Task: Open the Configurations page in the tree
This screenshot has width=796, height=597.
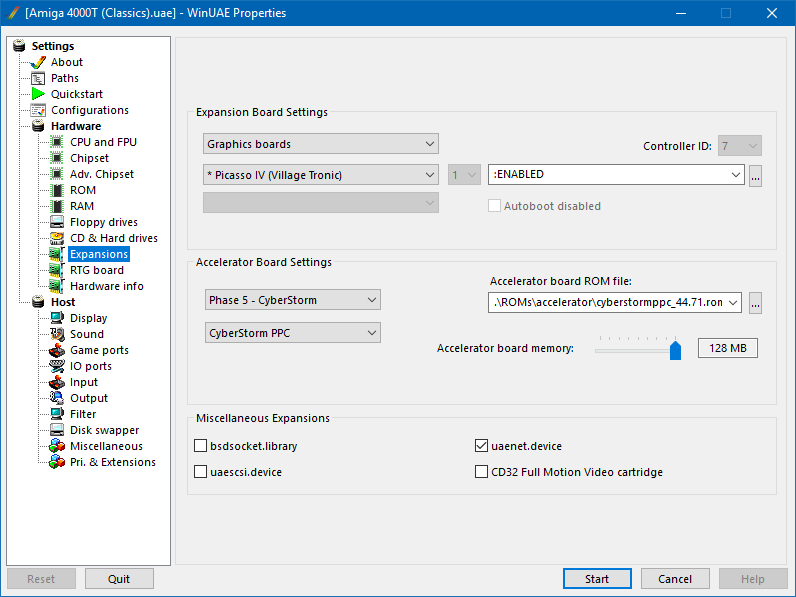Action: (x=89, y=110)
